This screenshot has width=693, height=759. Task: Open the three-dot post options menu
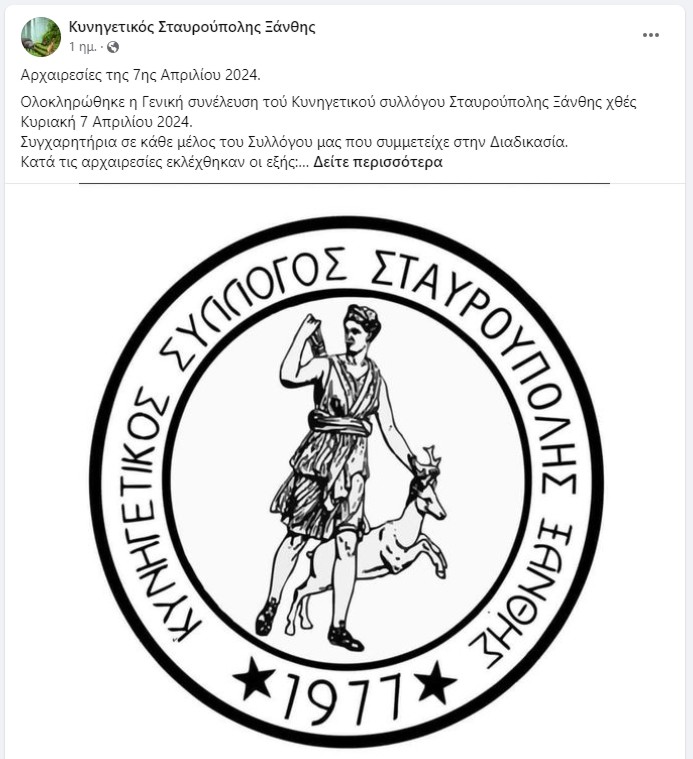point(650,35)
